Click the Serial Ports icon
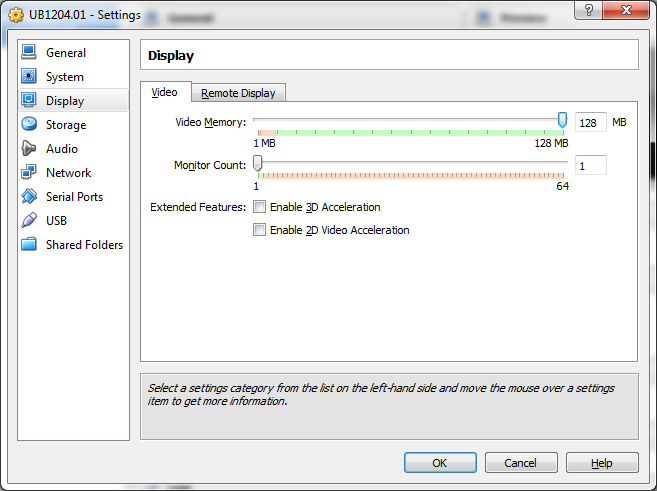Image resolution: width=657 pixels, height=491 pixels. click(x=28, y=197)
